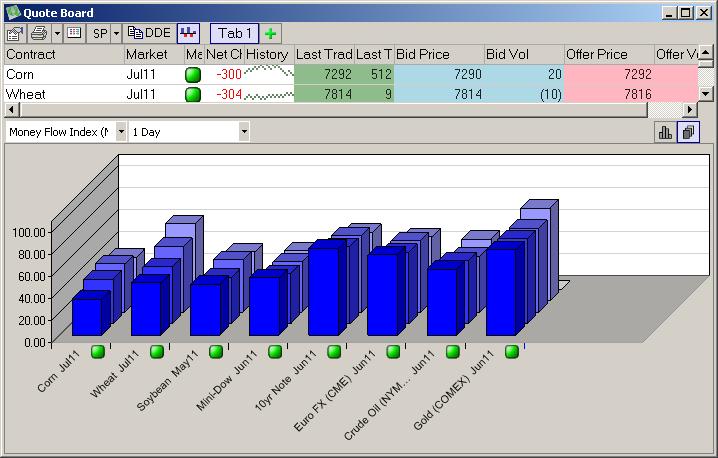Toggle the chart display button in toolbar
Image resolution: width=718 pixels, height=458 pixels.
point(188,33)
